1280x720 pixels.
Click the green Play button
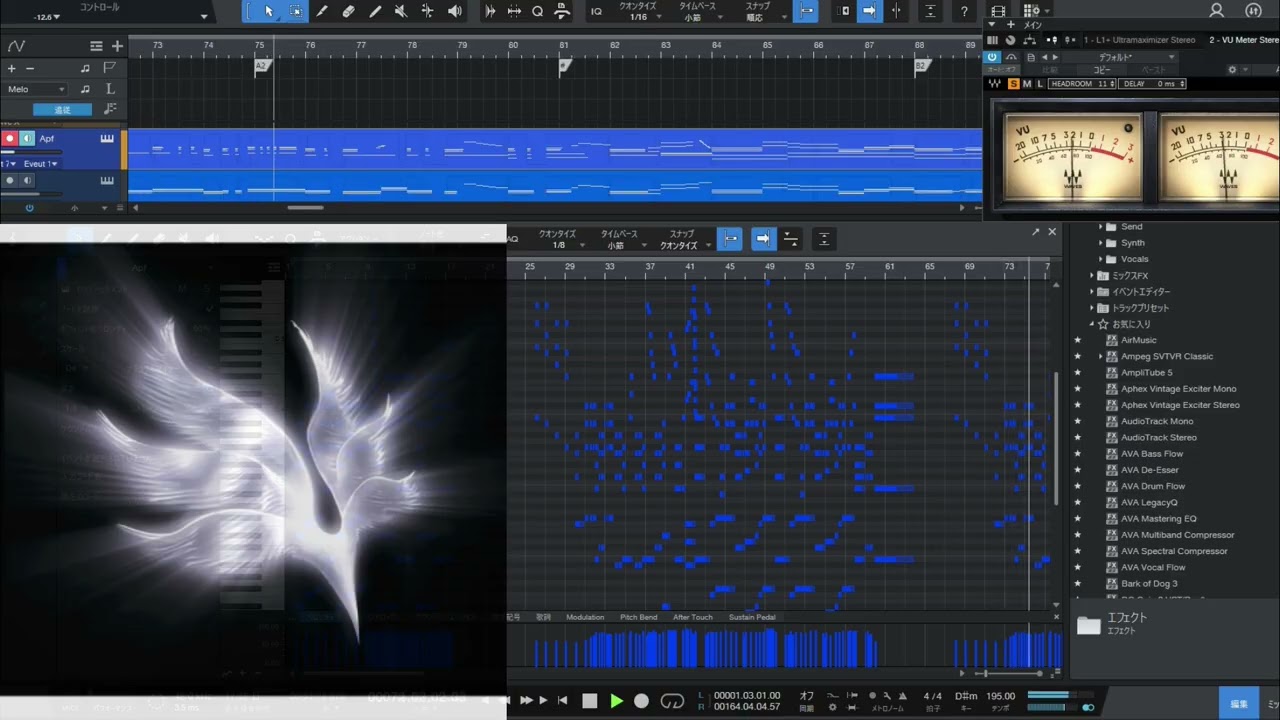616,701
